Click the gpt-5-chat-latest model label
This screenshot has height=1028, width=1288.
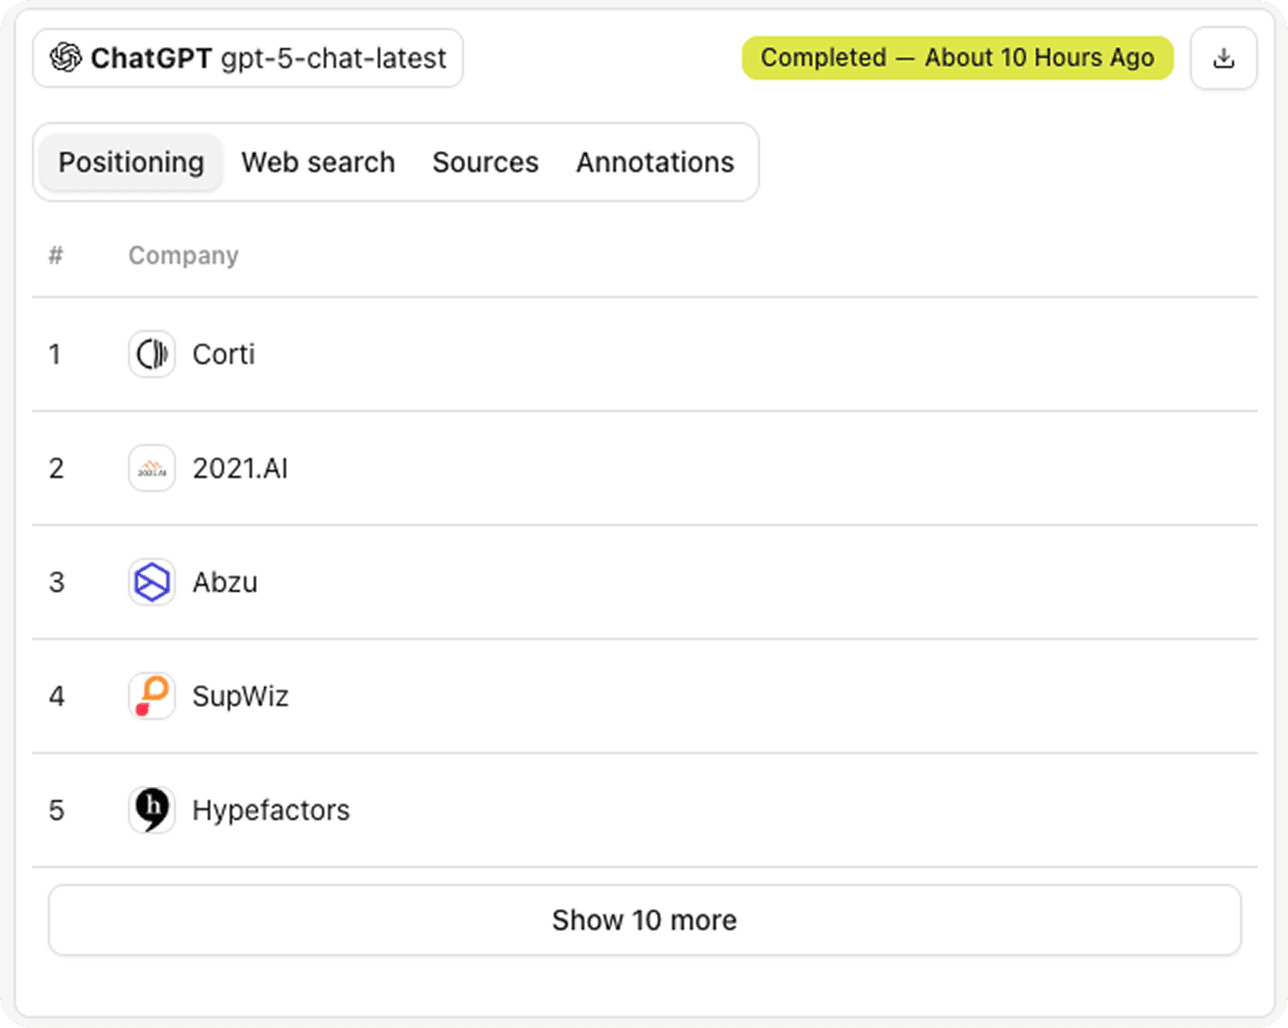(x=333, y=58)
